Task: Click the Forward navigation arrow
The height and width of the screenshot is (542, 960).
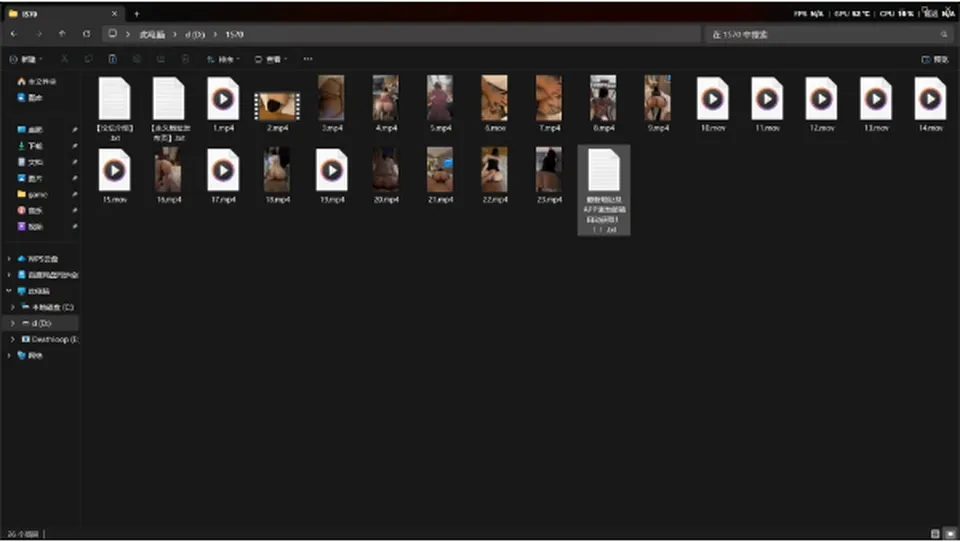Action: (x=39, y=34)
